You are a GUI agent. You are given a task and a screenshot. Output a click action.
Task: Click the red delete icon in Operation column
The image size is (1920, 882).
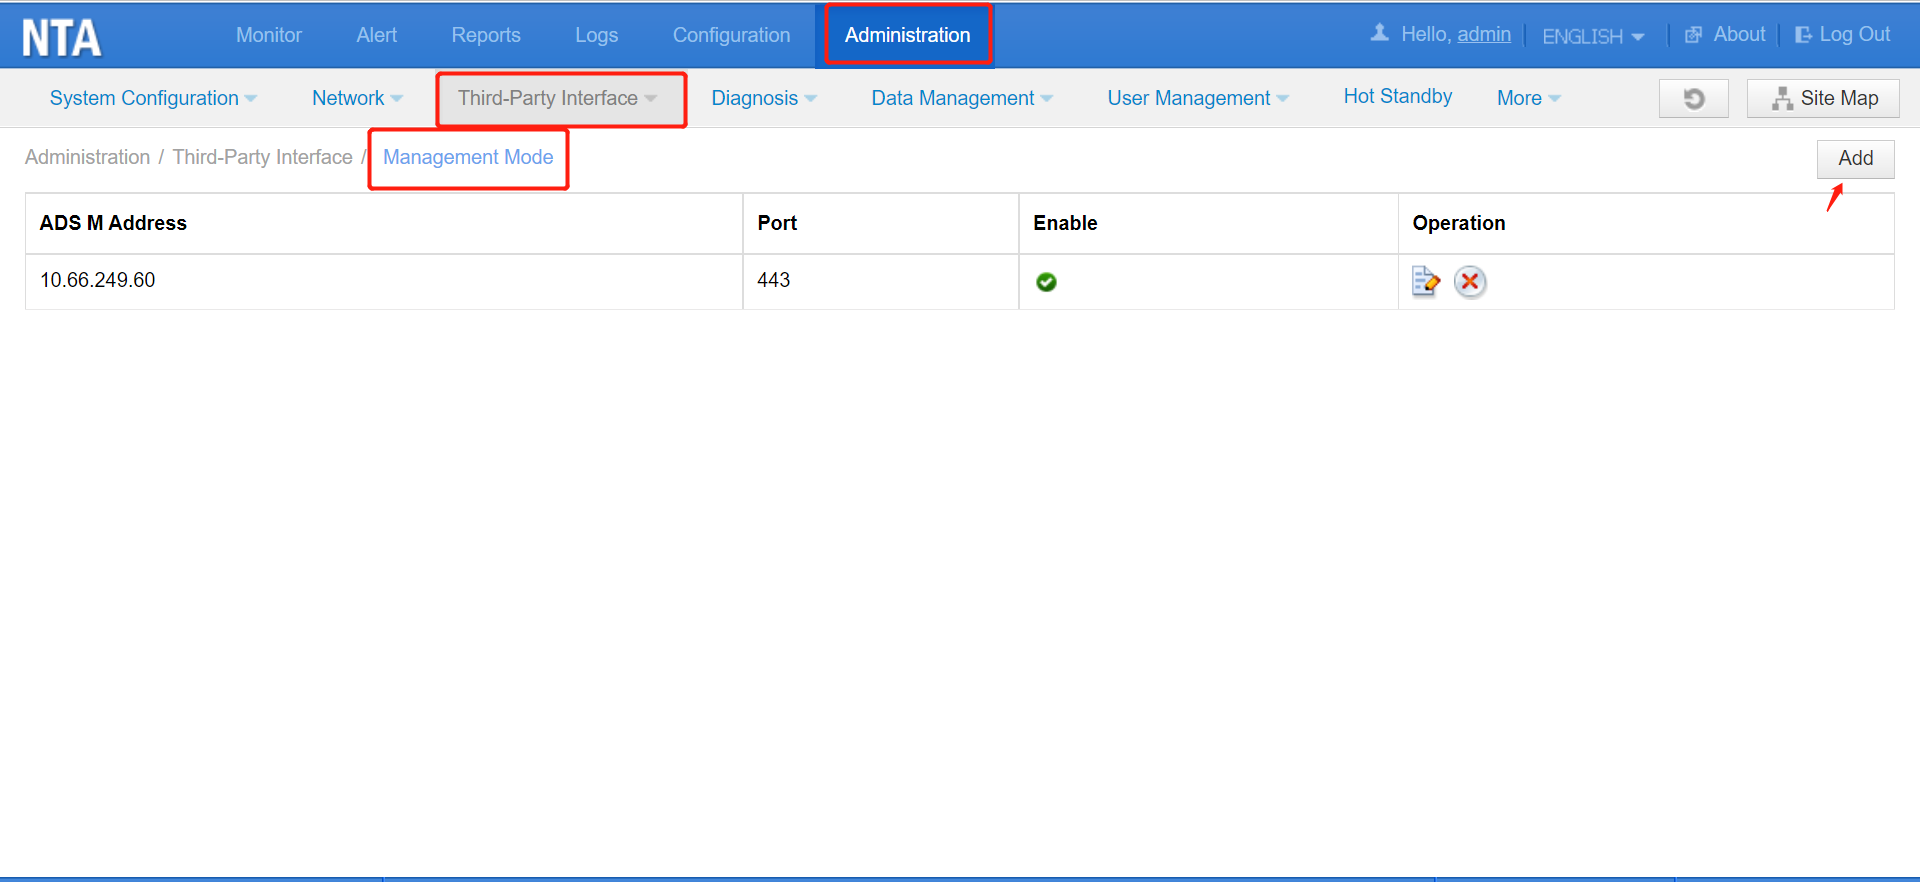1469,282
